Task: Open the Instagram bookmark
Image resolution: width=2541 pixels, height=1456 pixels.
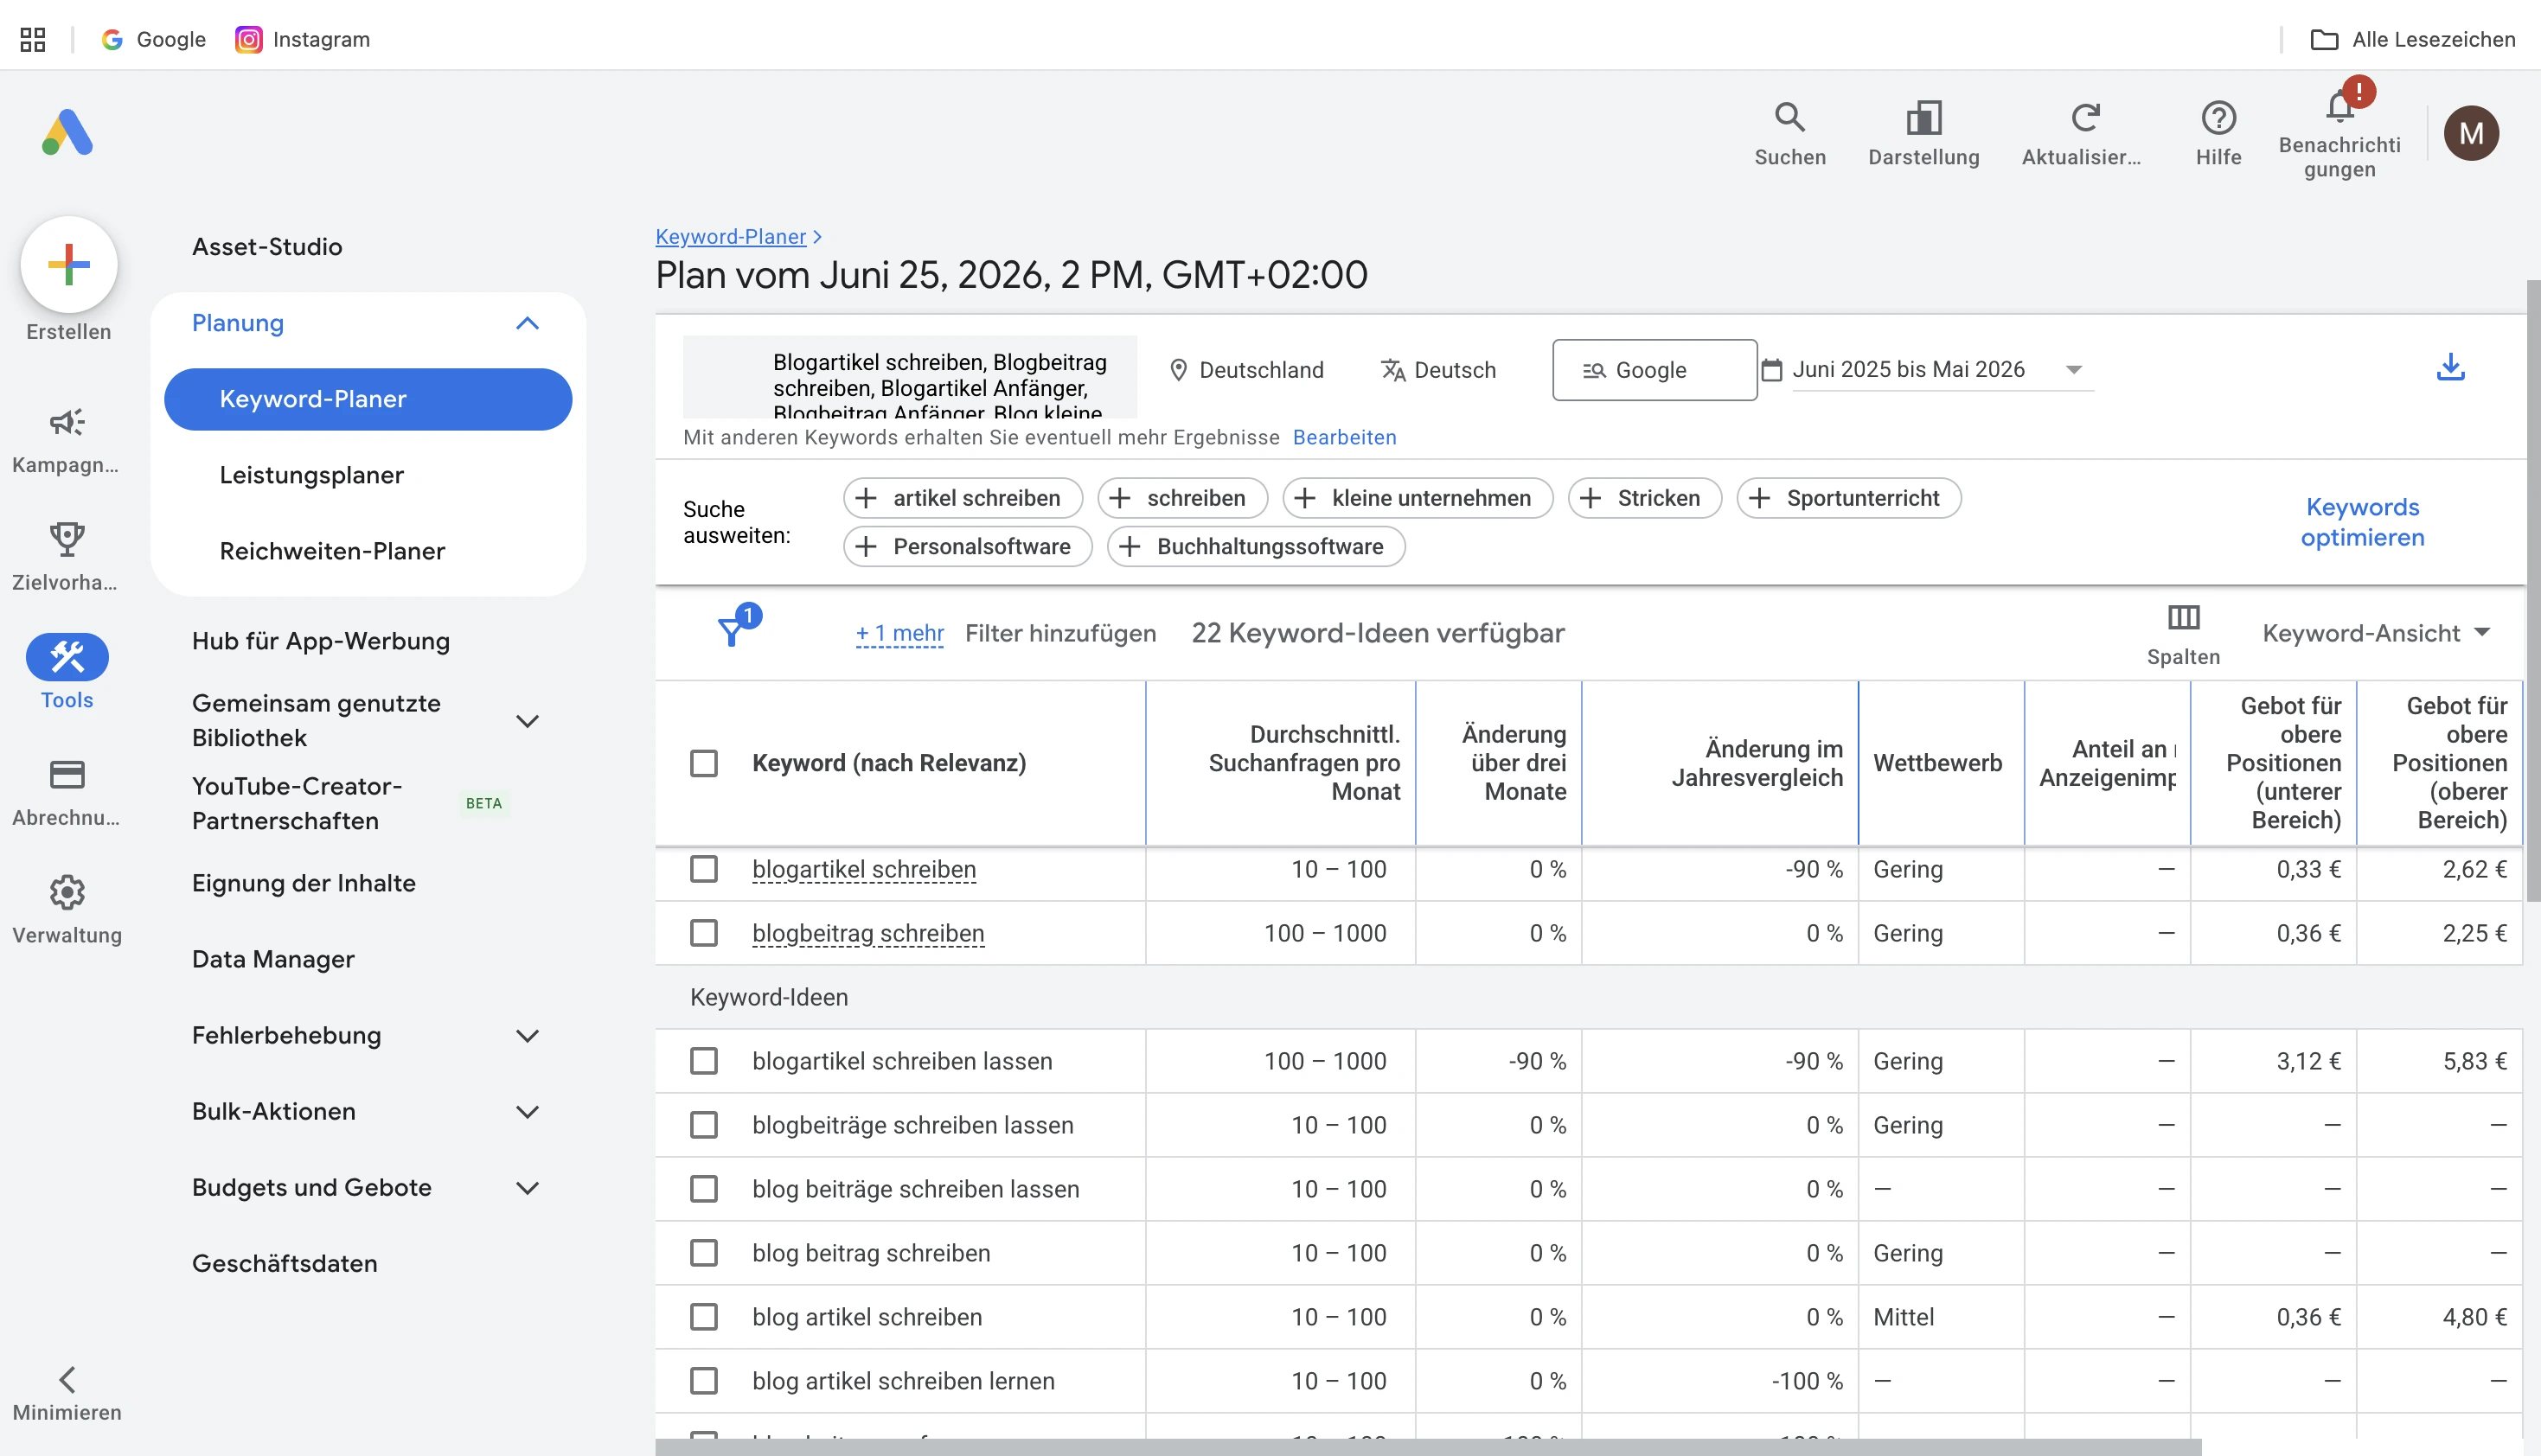Action: (x=303, y=39)
